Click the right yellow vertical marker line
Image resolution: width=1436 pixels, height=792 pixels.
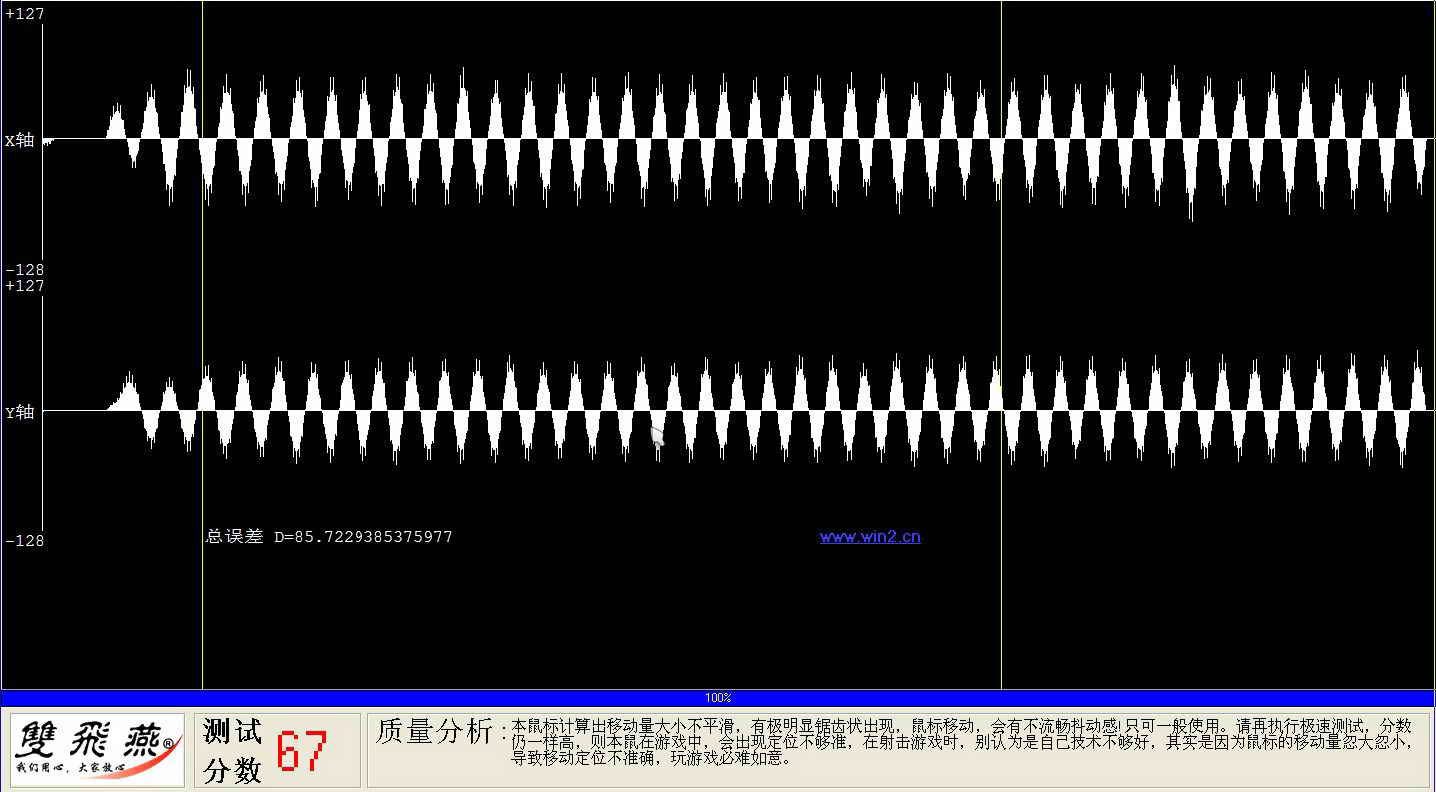pyautogui.click(x=1001, y=600)
